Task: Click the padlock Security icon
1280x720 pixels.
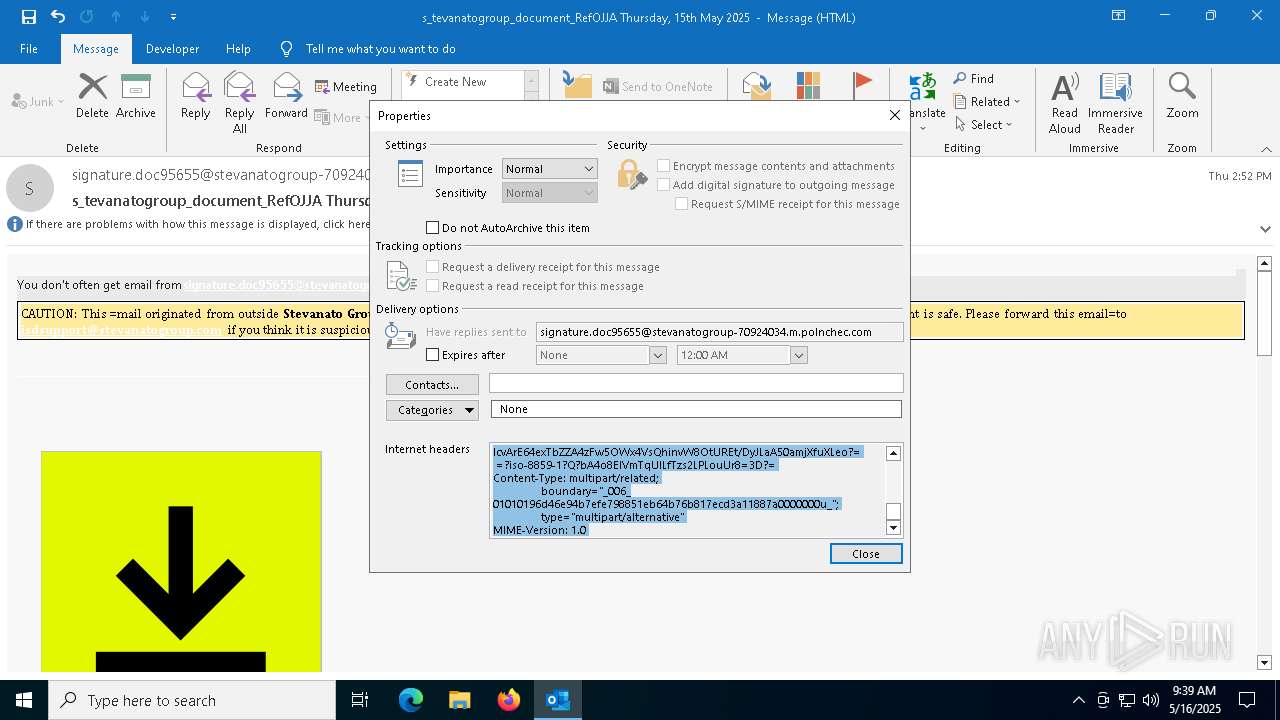Action: (632, 175)
